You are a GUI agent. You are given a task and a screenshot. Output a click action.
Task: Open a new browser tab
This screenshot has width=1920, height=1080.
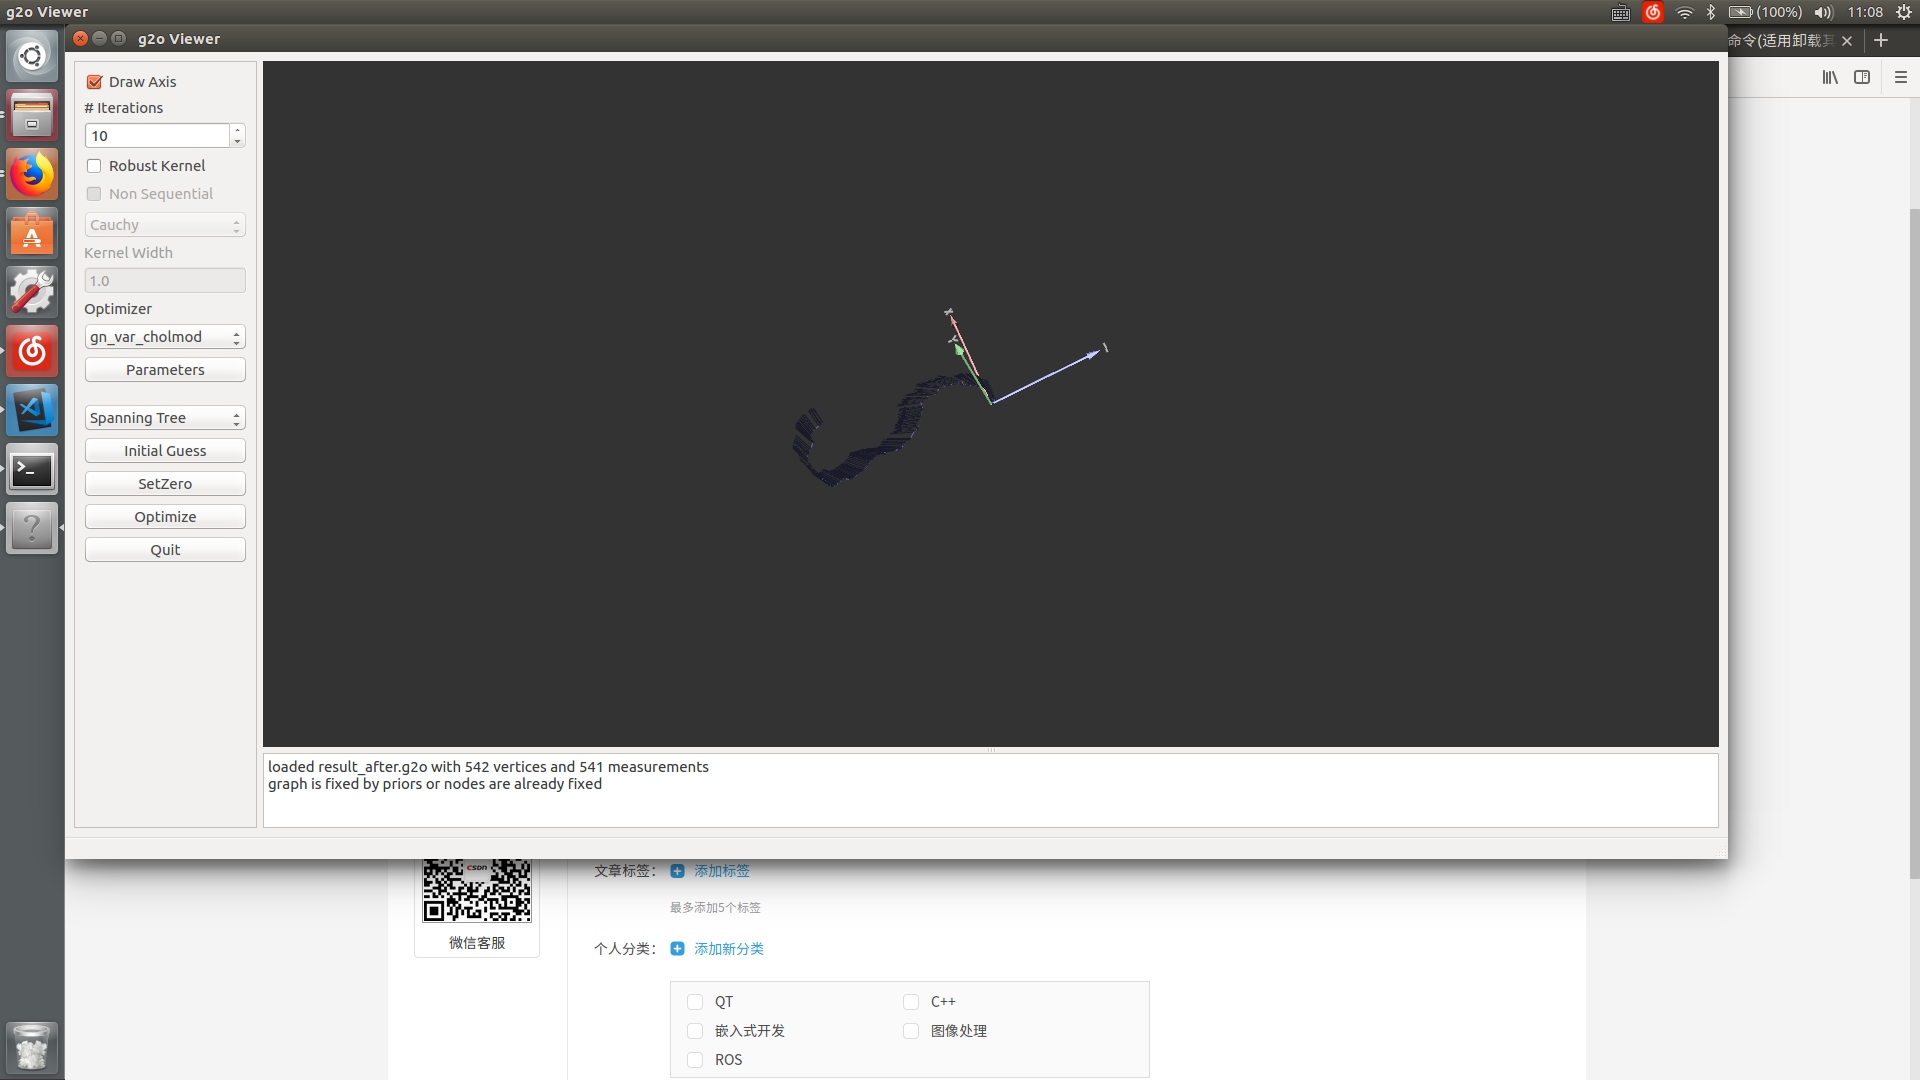click(x=1881, y=41)
